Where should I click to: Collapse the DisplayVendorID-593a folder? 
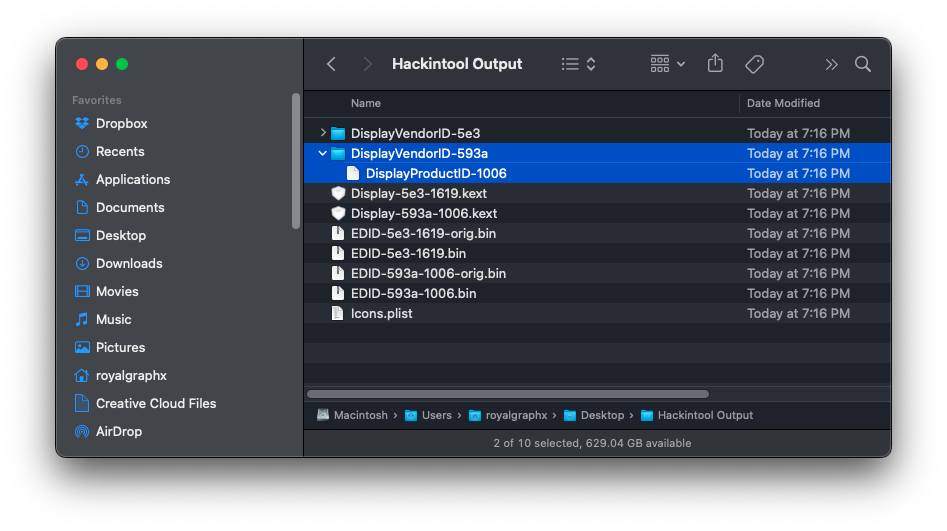[322, 154]
